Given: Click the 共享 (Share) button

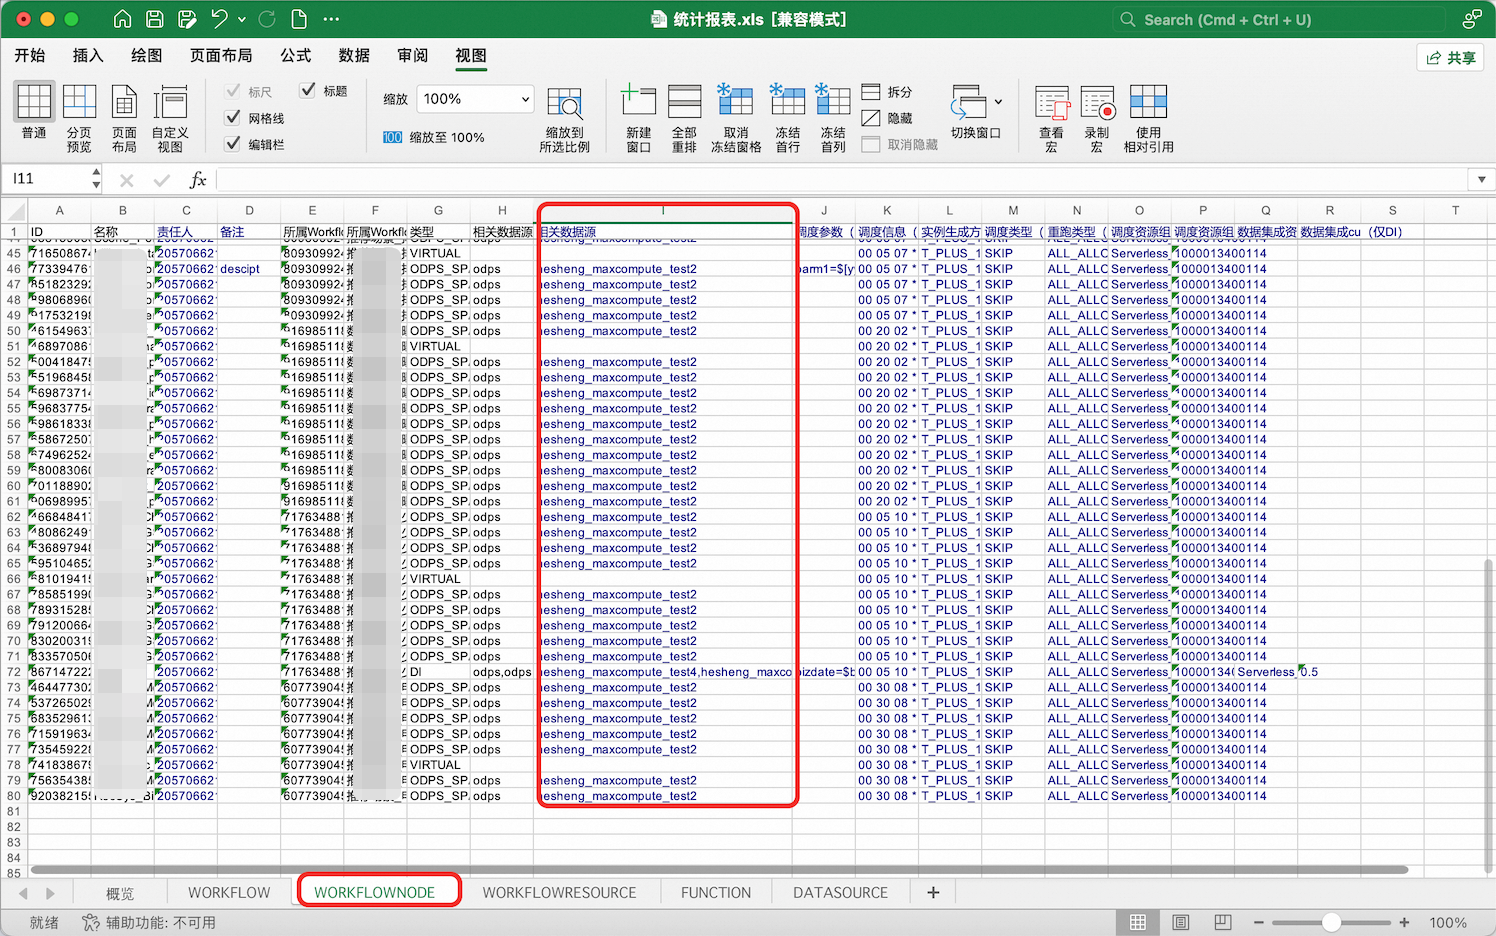Looking at the screenshot, I should pos(1451,57).
